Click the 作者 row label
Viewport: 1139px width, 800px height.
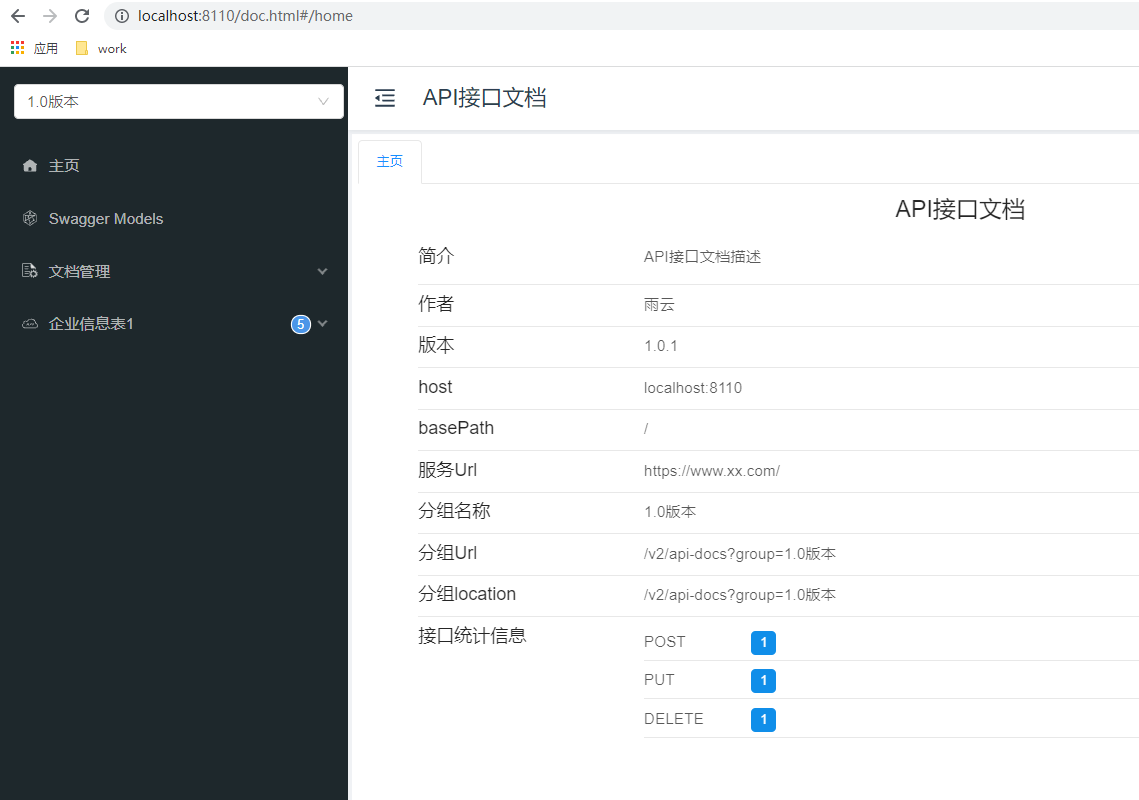tap(436, 304)
